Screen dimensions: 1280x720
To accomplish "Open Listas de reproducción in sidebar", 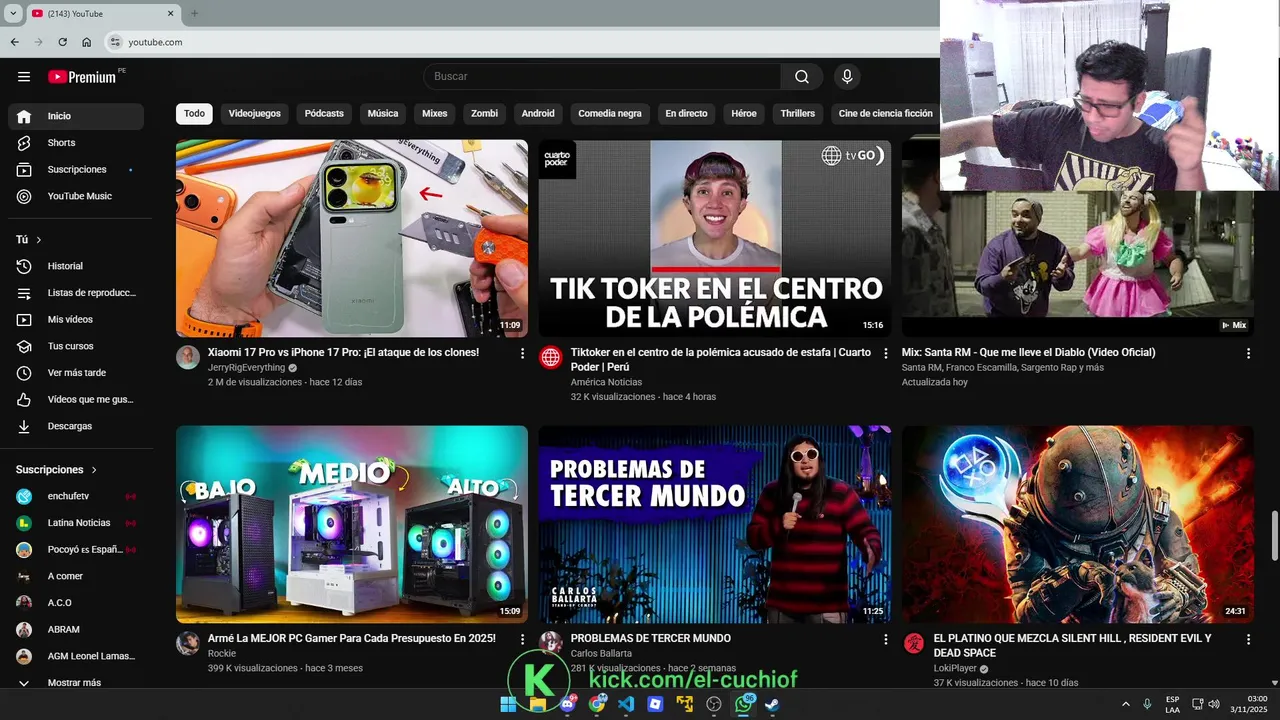I will click(76, 293).
